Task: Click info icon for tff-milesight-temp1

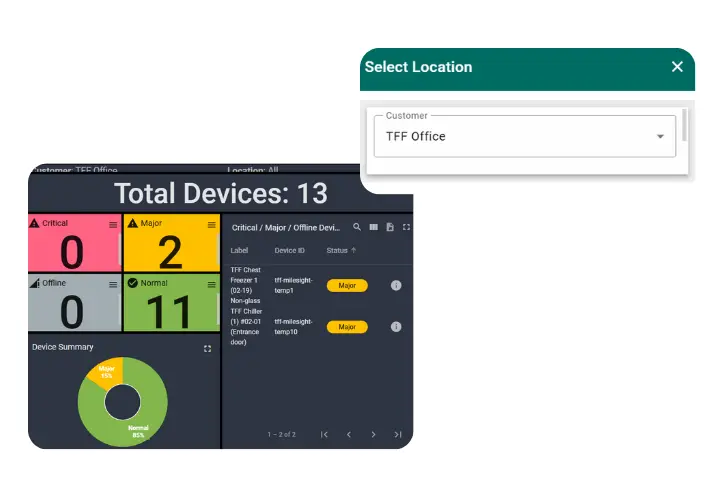Action: click(396, 286)
